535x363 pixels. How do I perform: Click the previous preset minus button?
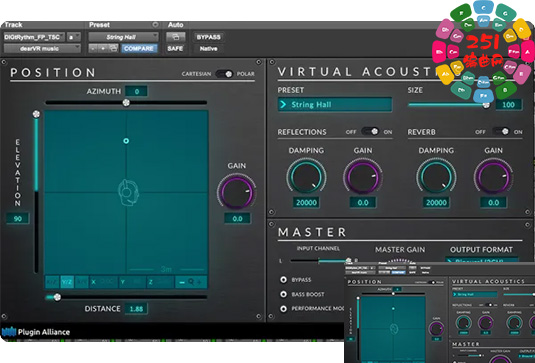point(93,48)
